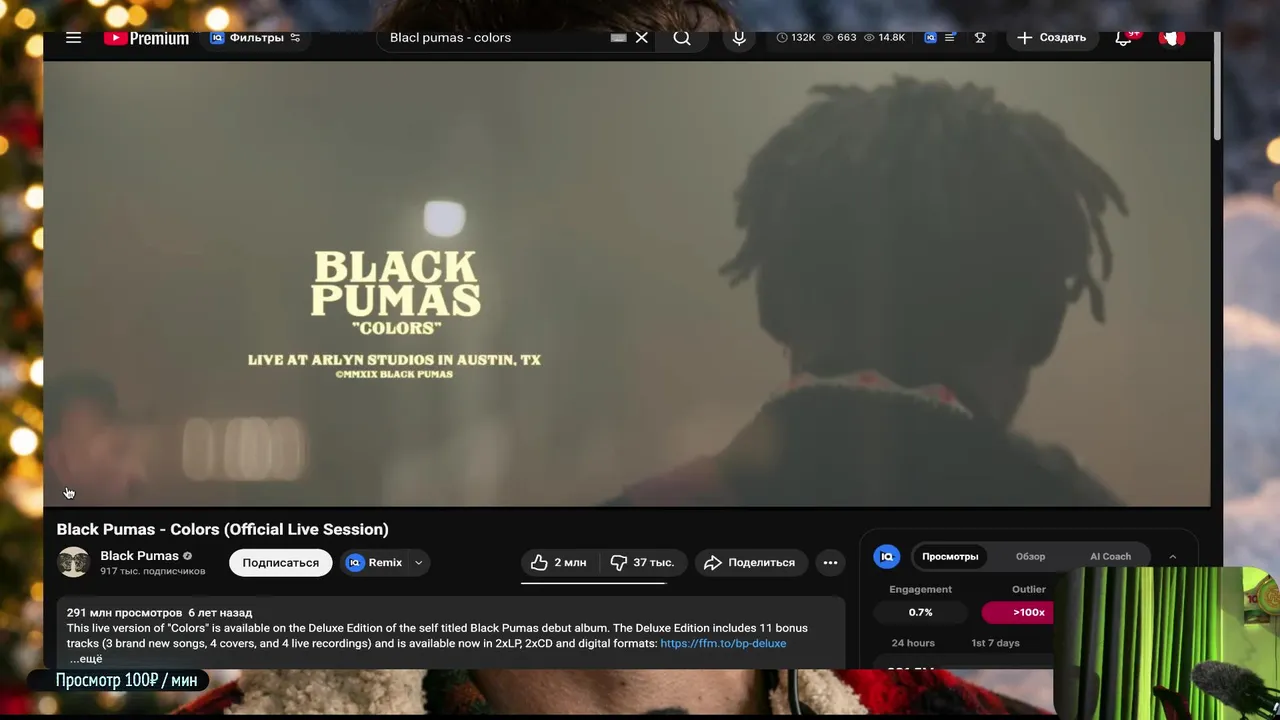Viewport: 1280px width, 720px height.
Task: Switch to the Обзор tab
Action: [1030, 557]
